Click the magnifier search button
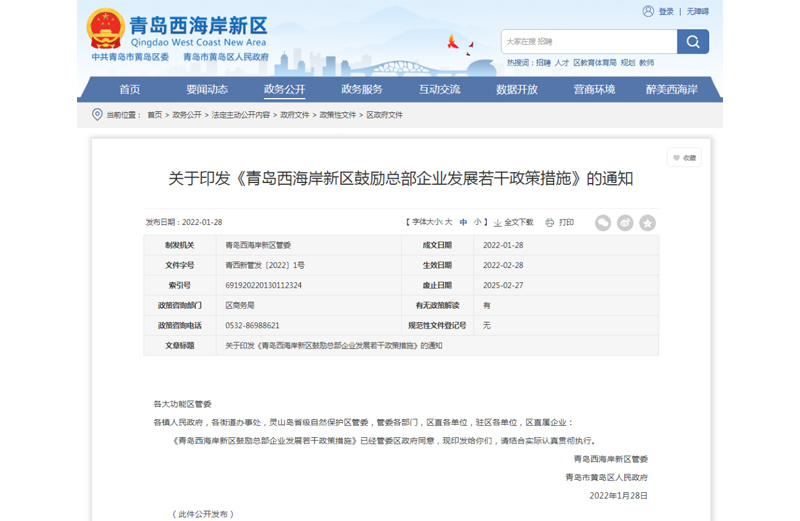Viewport: 800px width, 521px height. tap(692, 41)
